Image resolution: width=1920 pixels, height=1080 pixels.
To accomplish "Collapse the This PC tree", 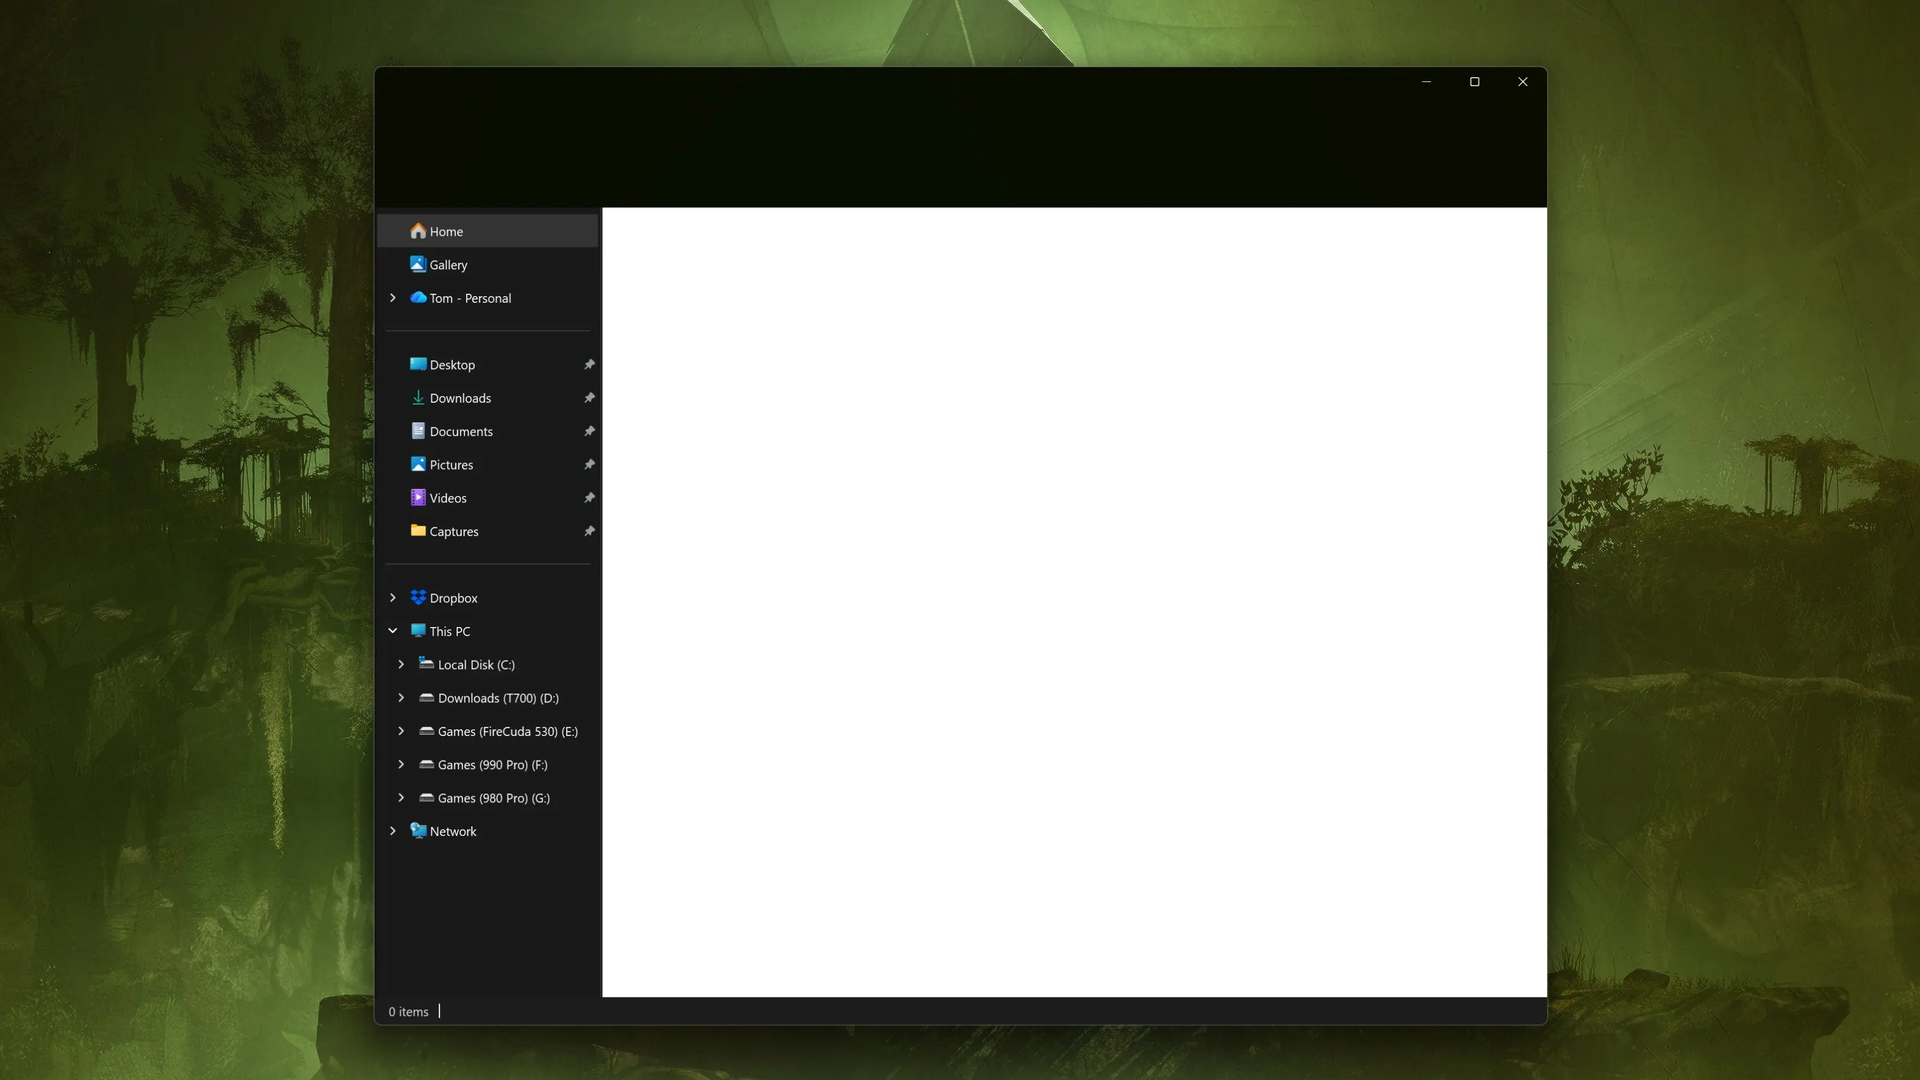I will pos(392,630).
